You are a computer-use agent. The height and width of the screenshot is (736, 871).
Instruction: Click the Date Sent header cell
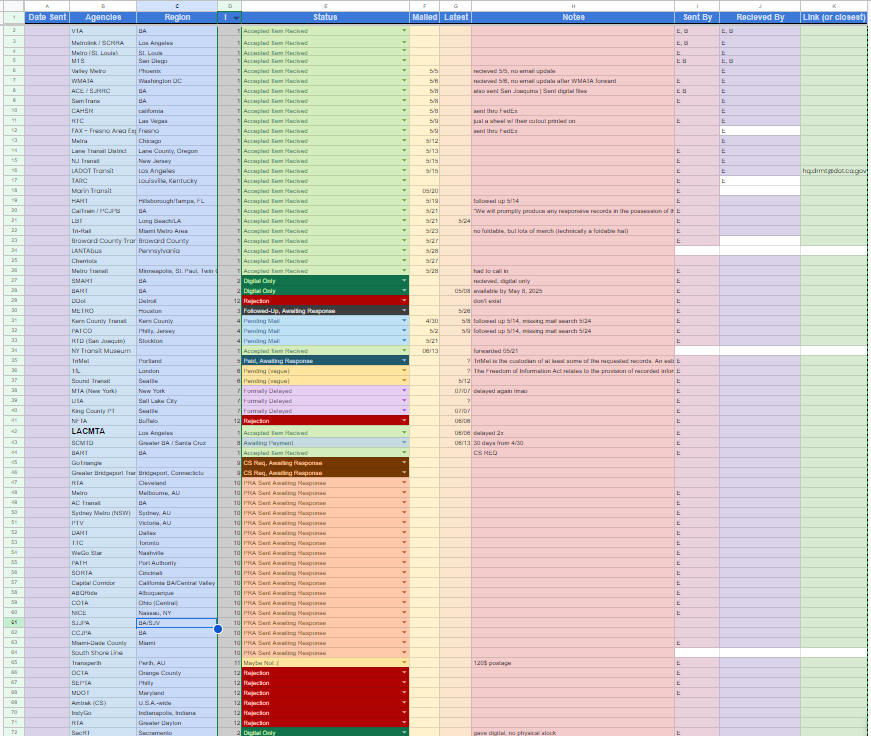(x=47, y=17)
